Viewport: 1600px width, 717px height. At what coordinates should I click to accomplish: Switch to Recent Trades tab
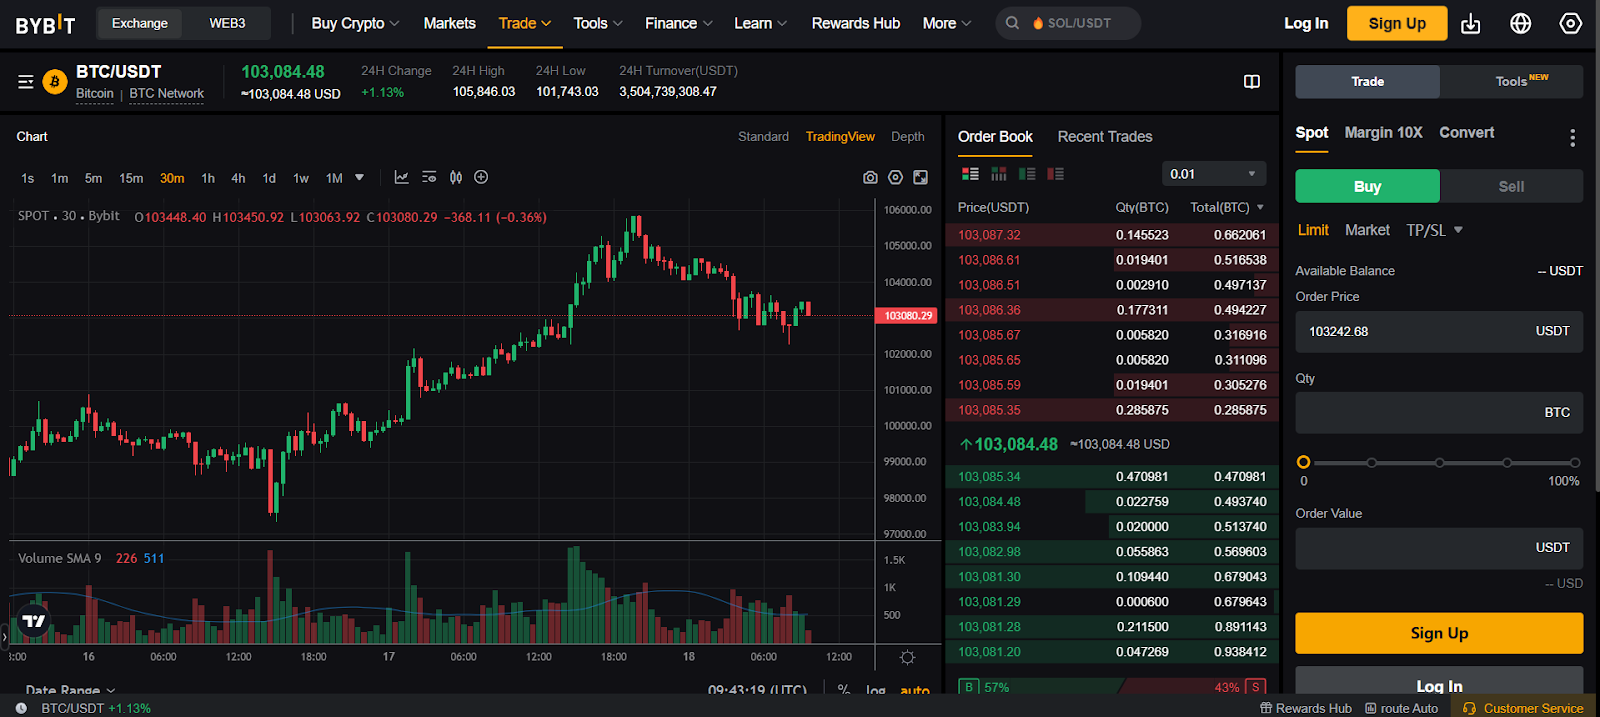pos(1105,136)
